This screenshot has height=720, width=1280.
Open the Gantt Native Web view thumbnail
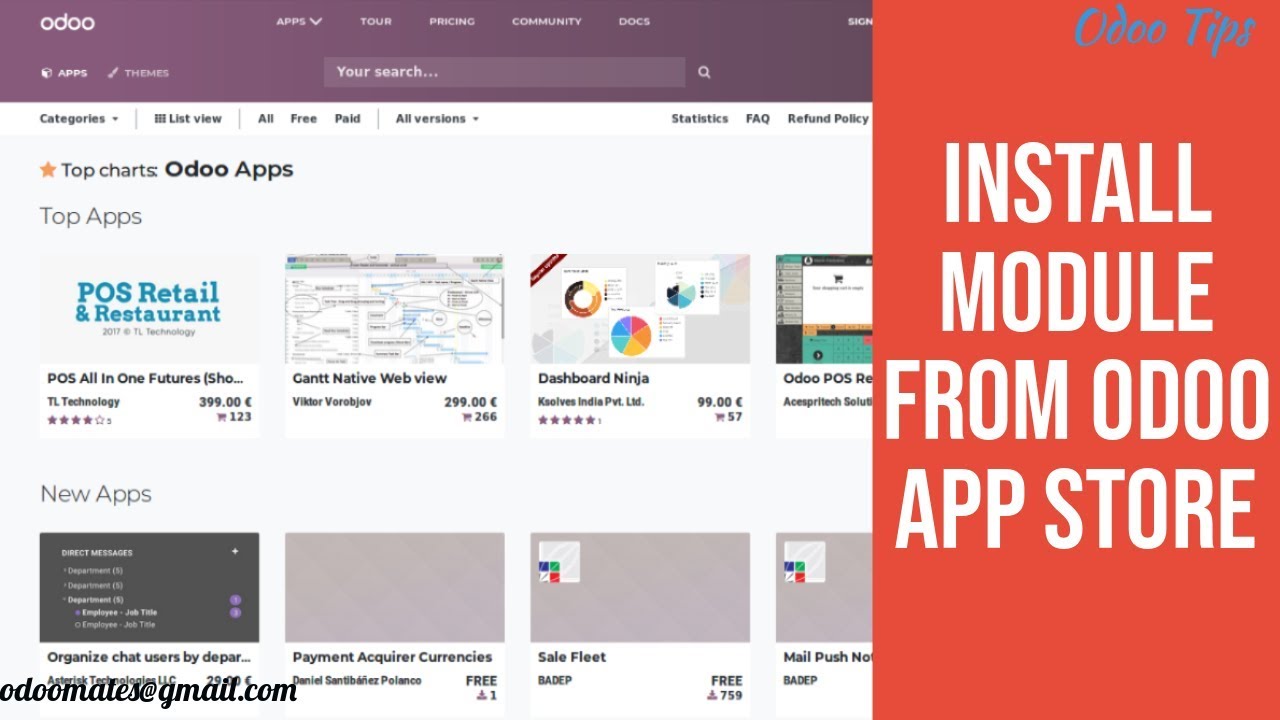pos(394,309)
